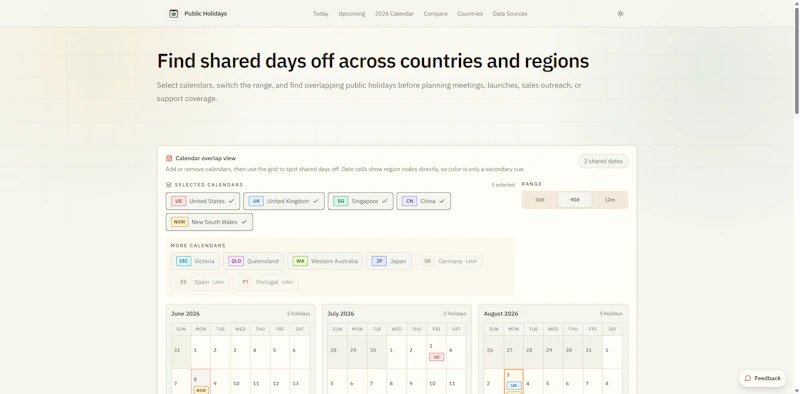Click the WA region code badge

[300, 261]
